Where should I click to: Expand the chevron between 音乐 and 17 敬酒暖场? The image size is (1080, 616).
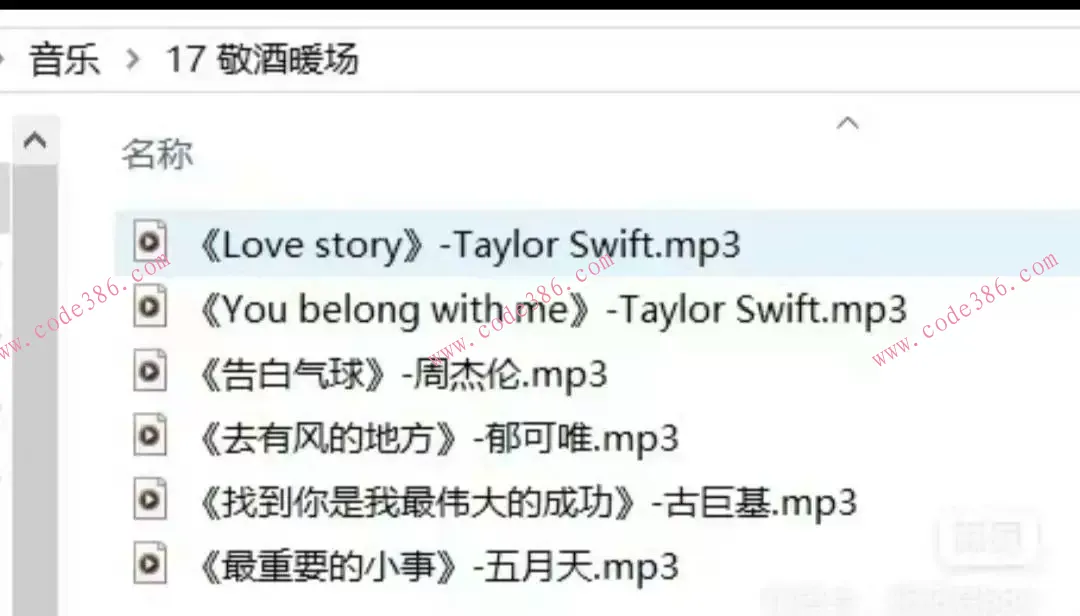pyautogui.click(x=133, y=59)
